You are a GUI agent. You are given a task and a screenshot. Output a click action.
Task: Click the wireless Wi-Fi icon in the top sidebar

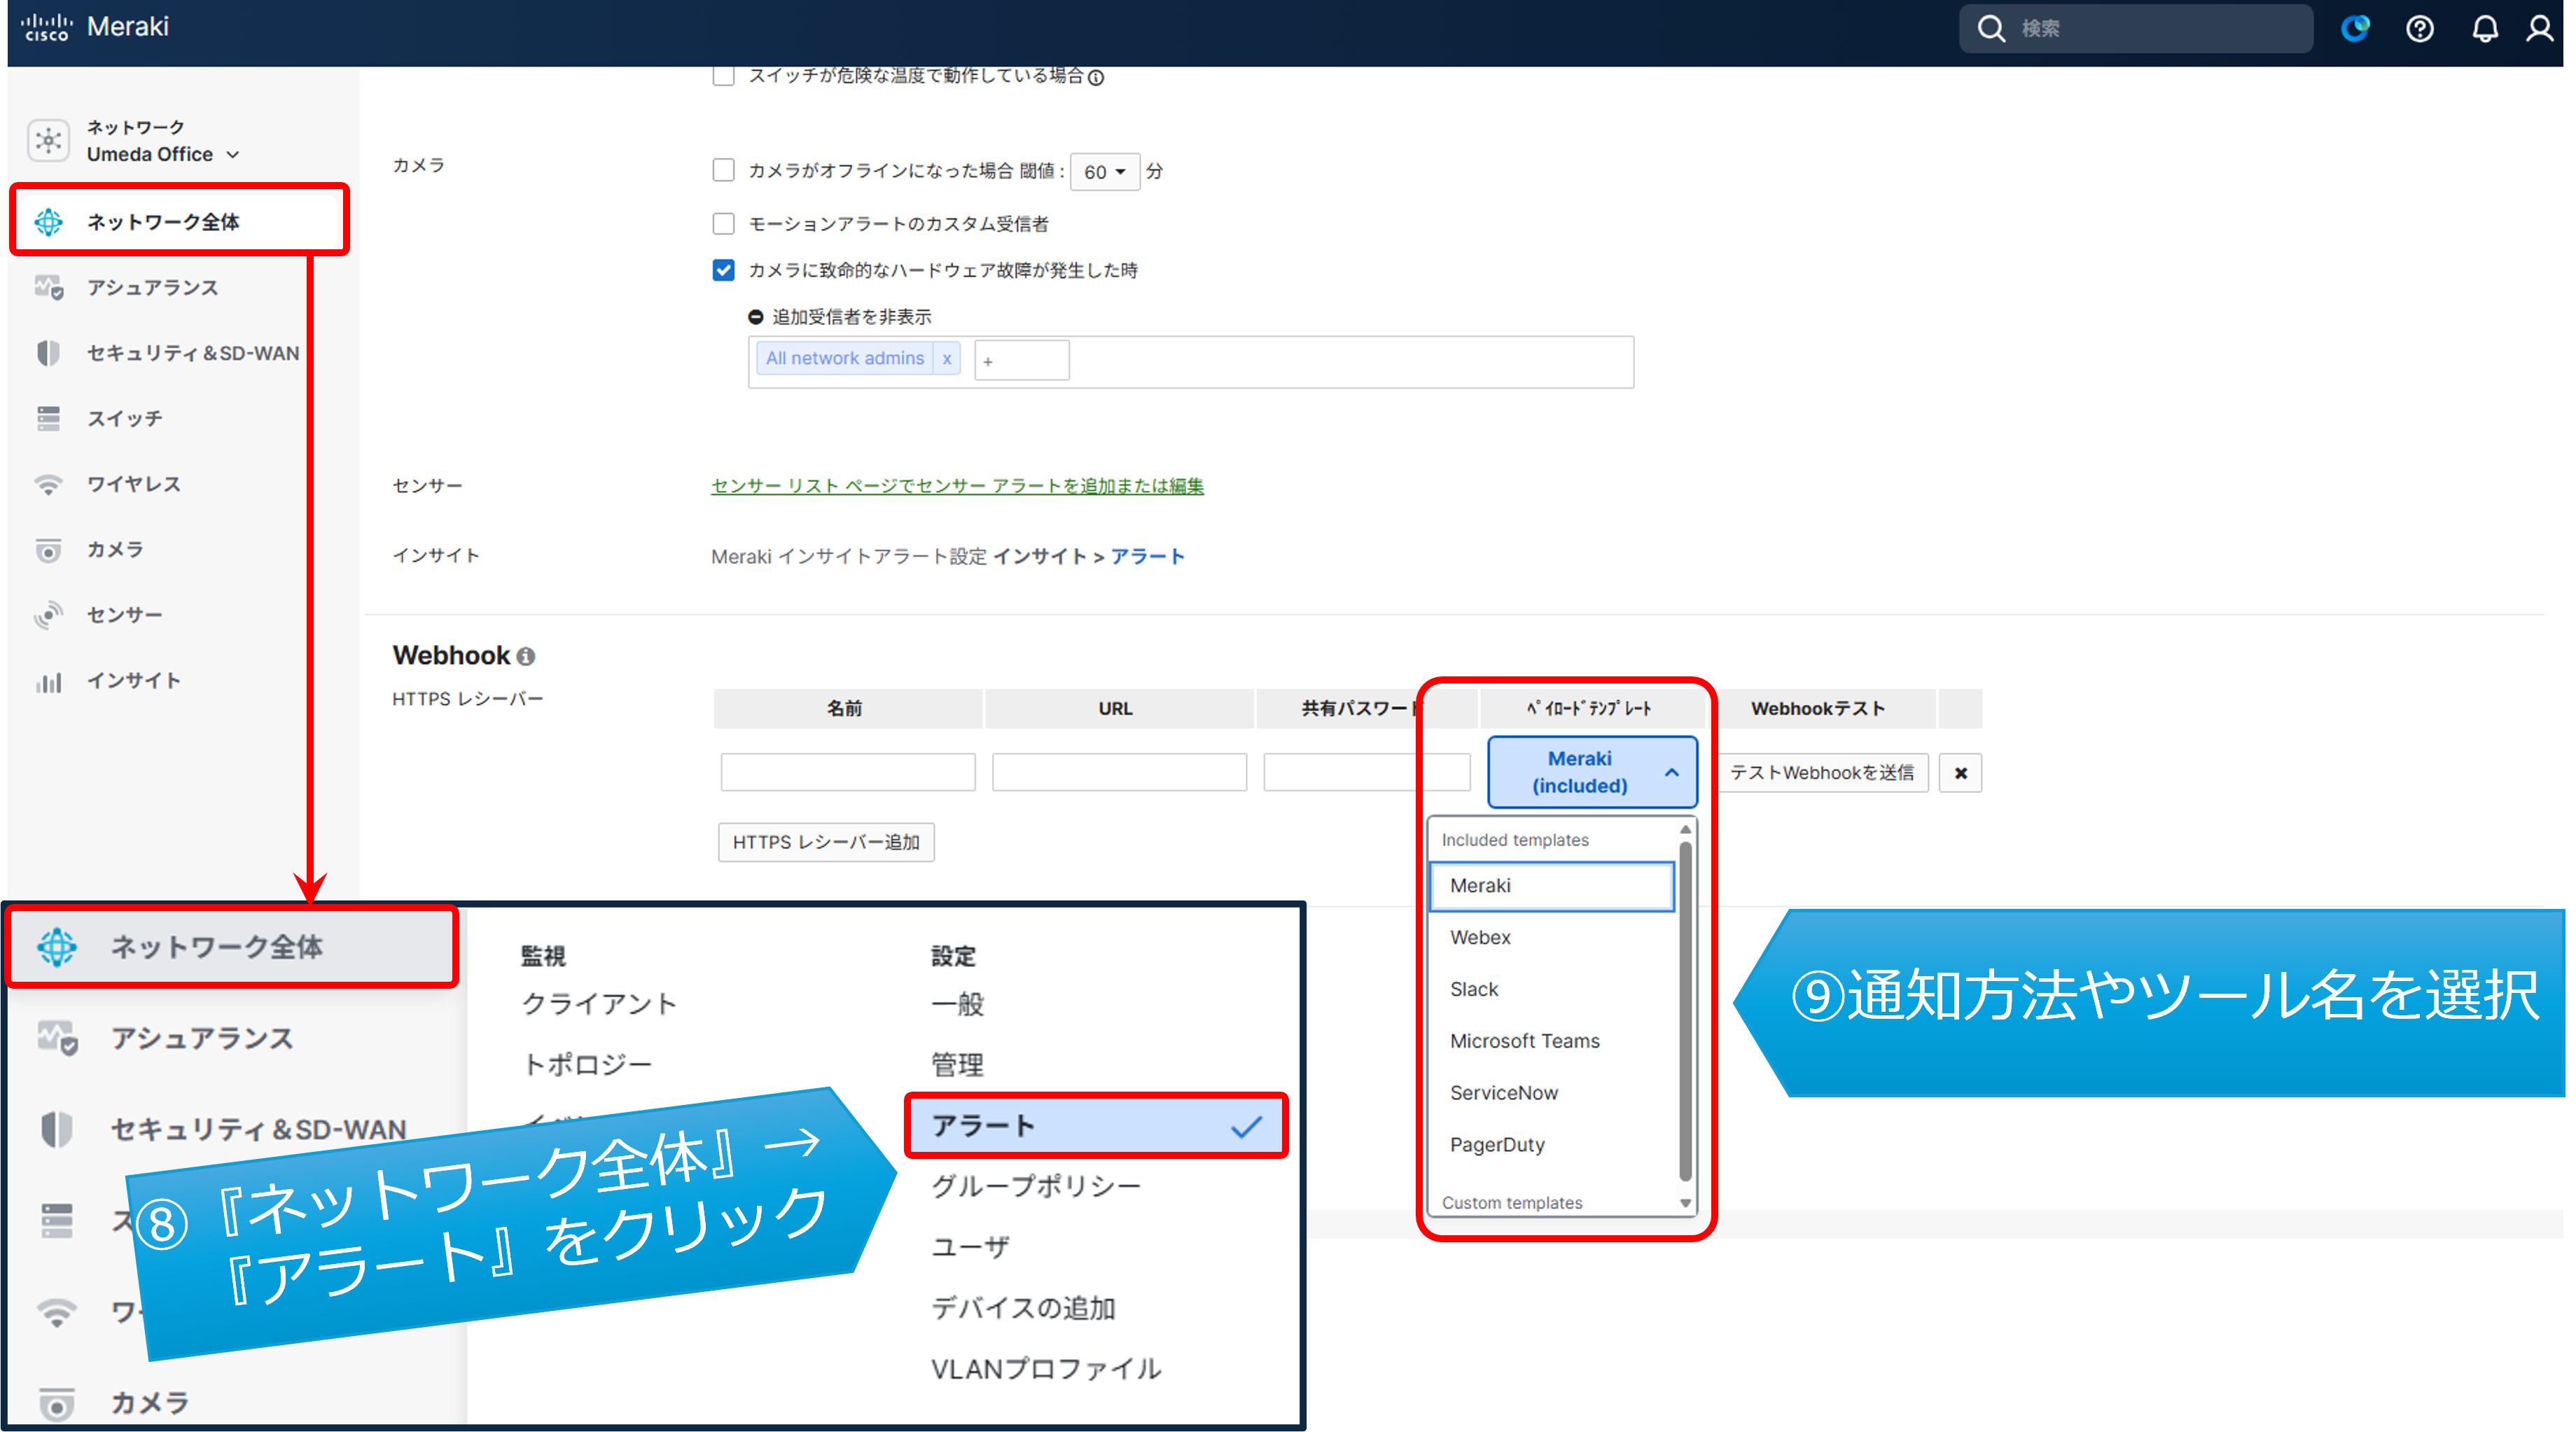tap(48, 484)
